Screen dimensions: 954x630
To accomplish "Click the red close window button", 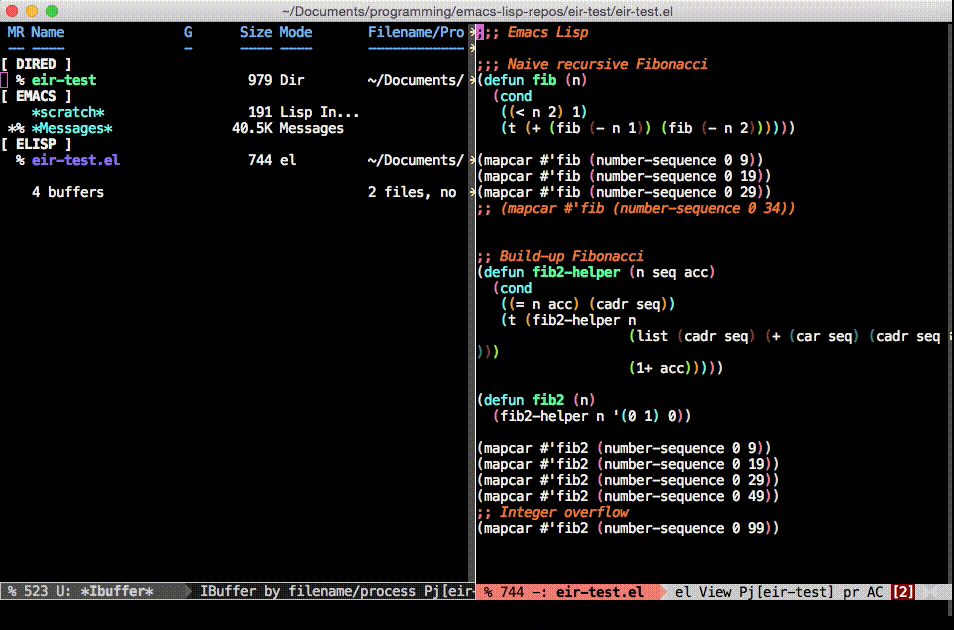I will point(12,11).
